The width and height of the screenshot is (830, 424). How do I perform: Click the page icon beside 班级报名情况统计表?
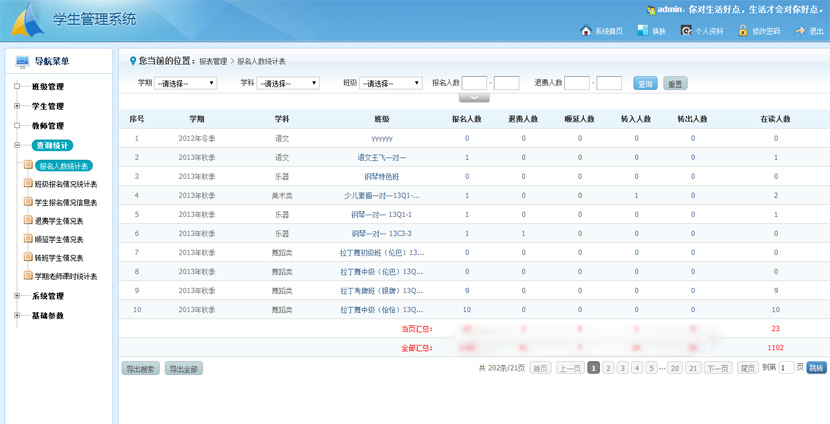coord(28,183)
